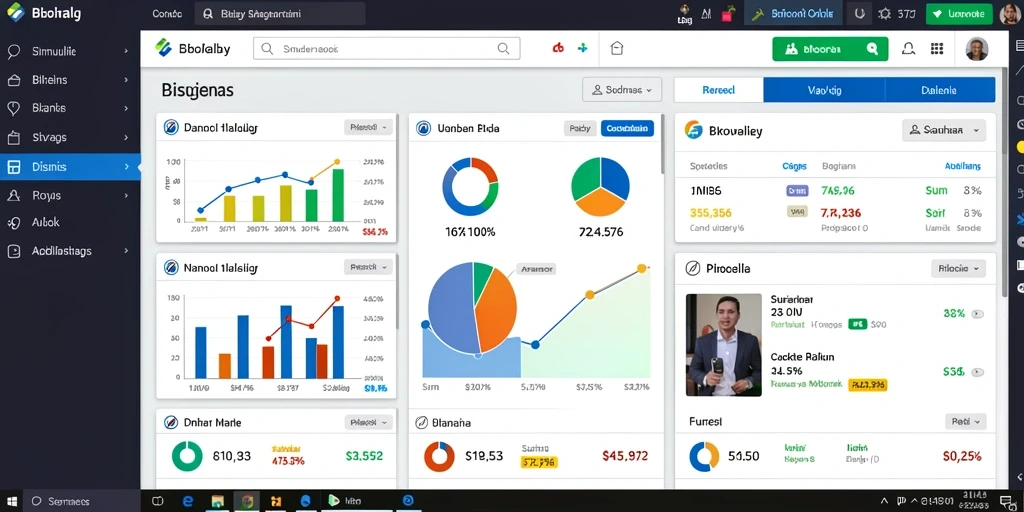Open the apps grid icon
This screenshot has width=1024, height=512.
(936, 49)
